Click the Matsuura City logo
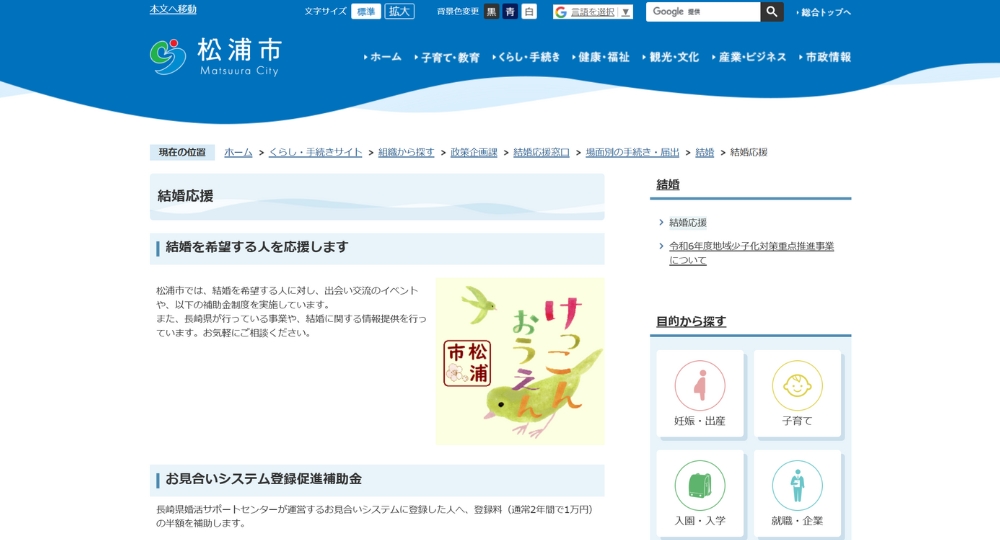 [x=215, y=57]
